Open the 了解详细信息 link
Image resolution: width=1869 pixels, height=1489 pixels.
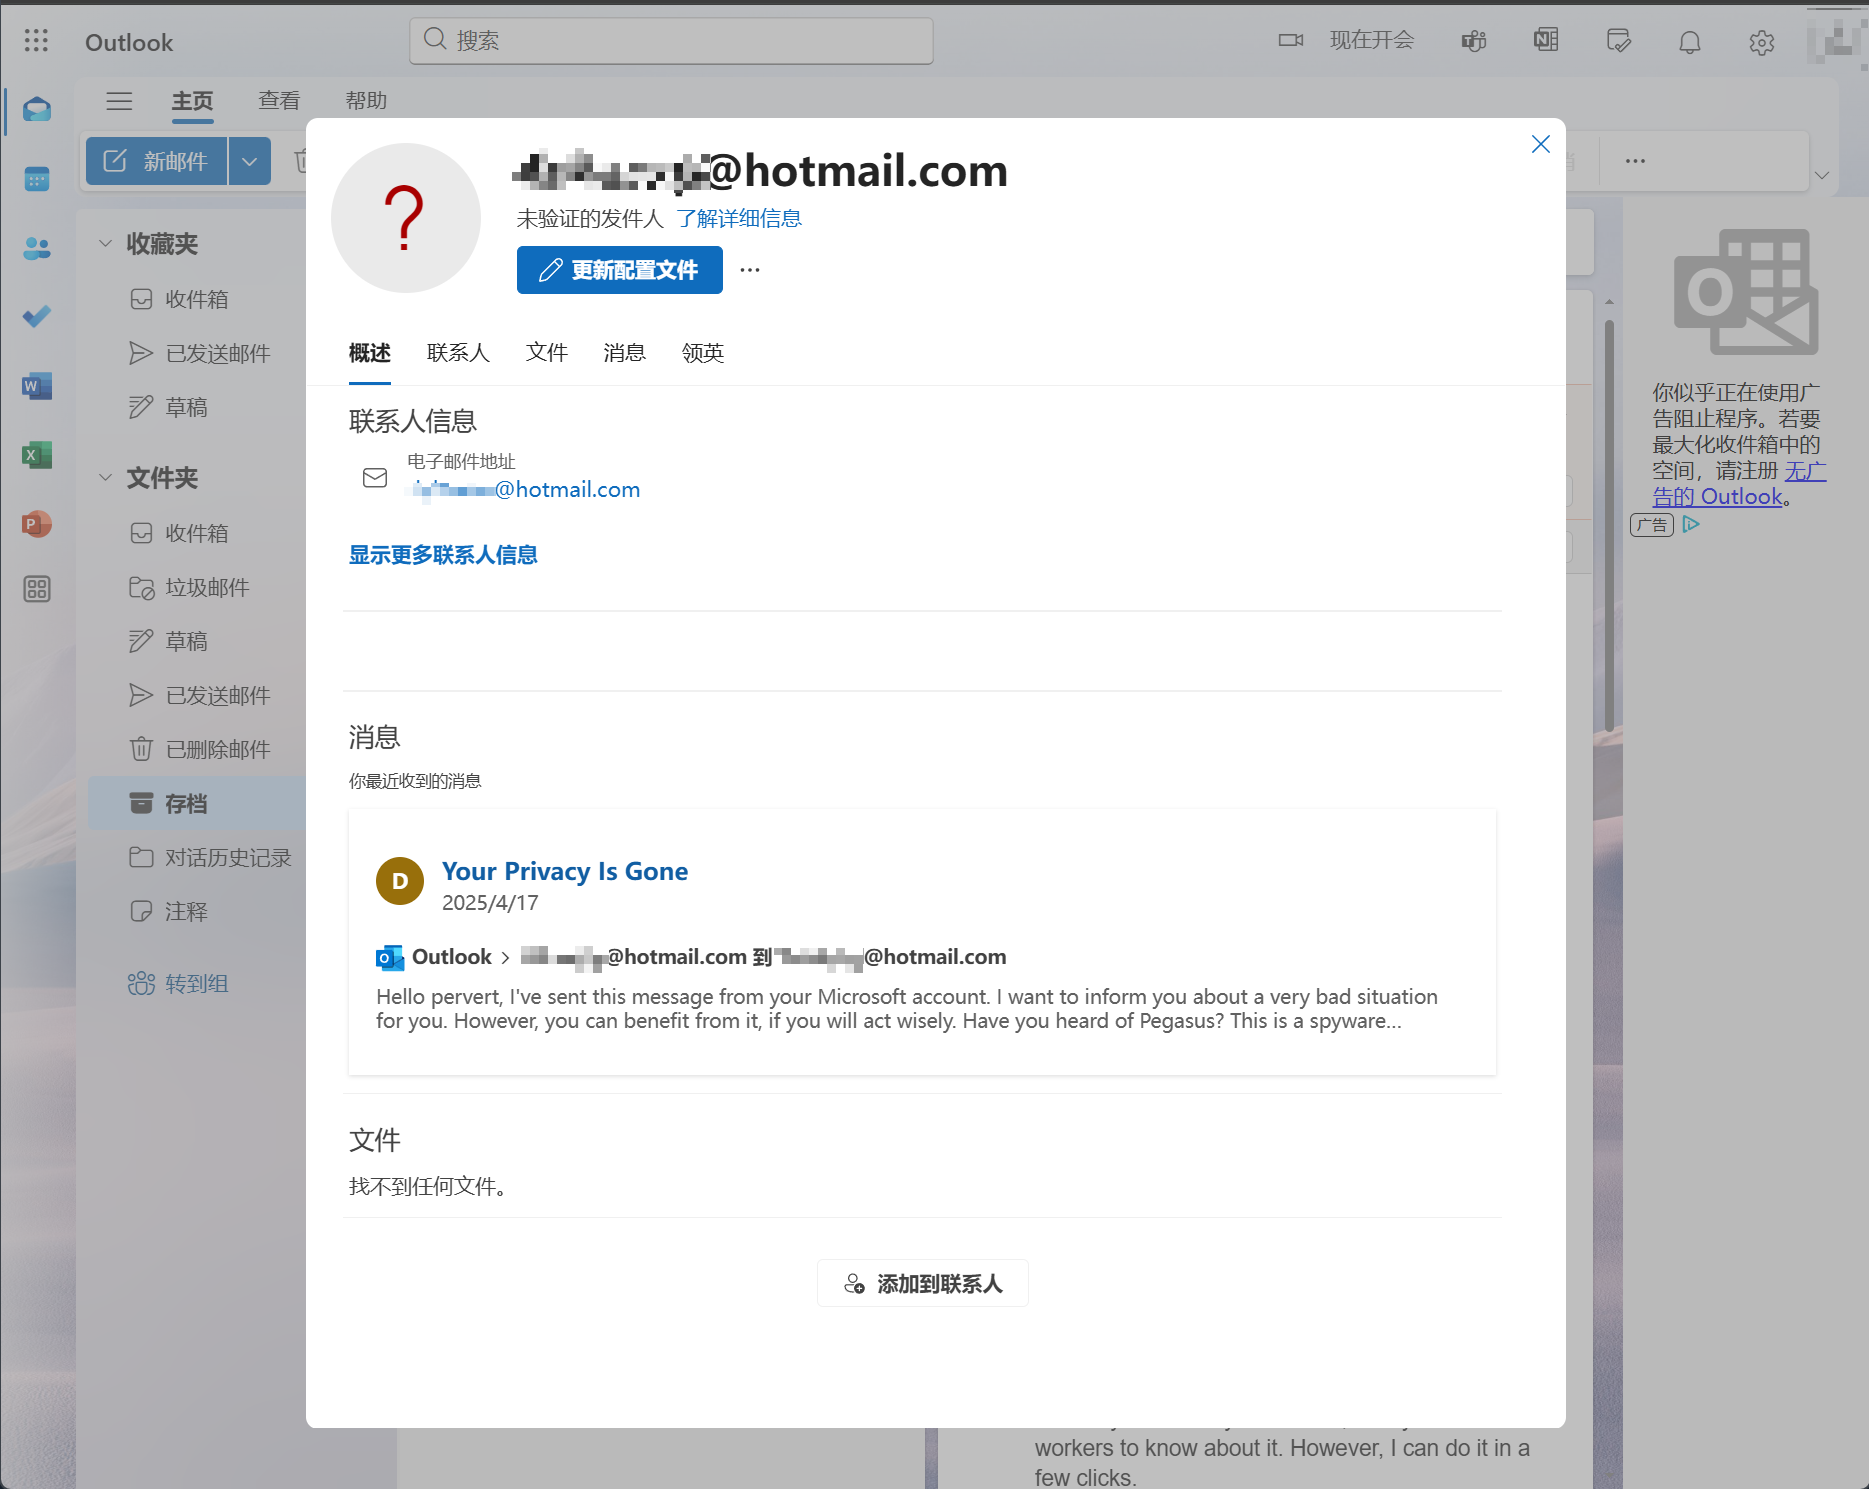tap(739, 219)
